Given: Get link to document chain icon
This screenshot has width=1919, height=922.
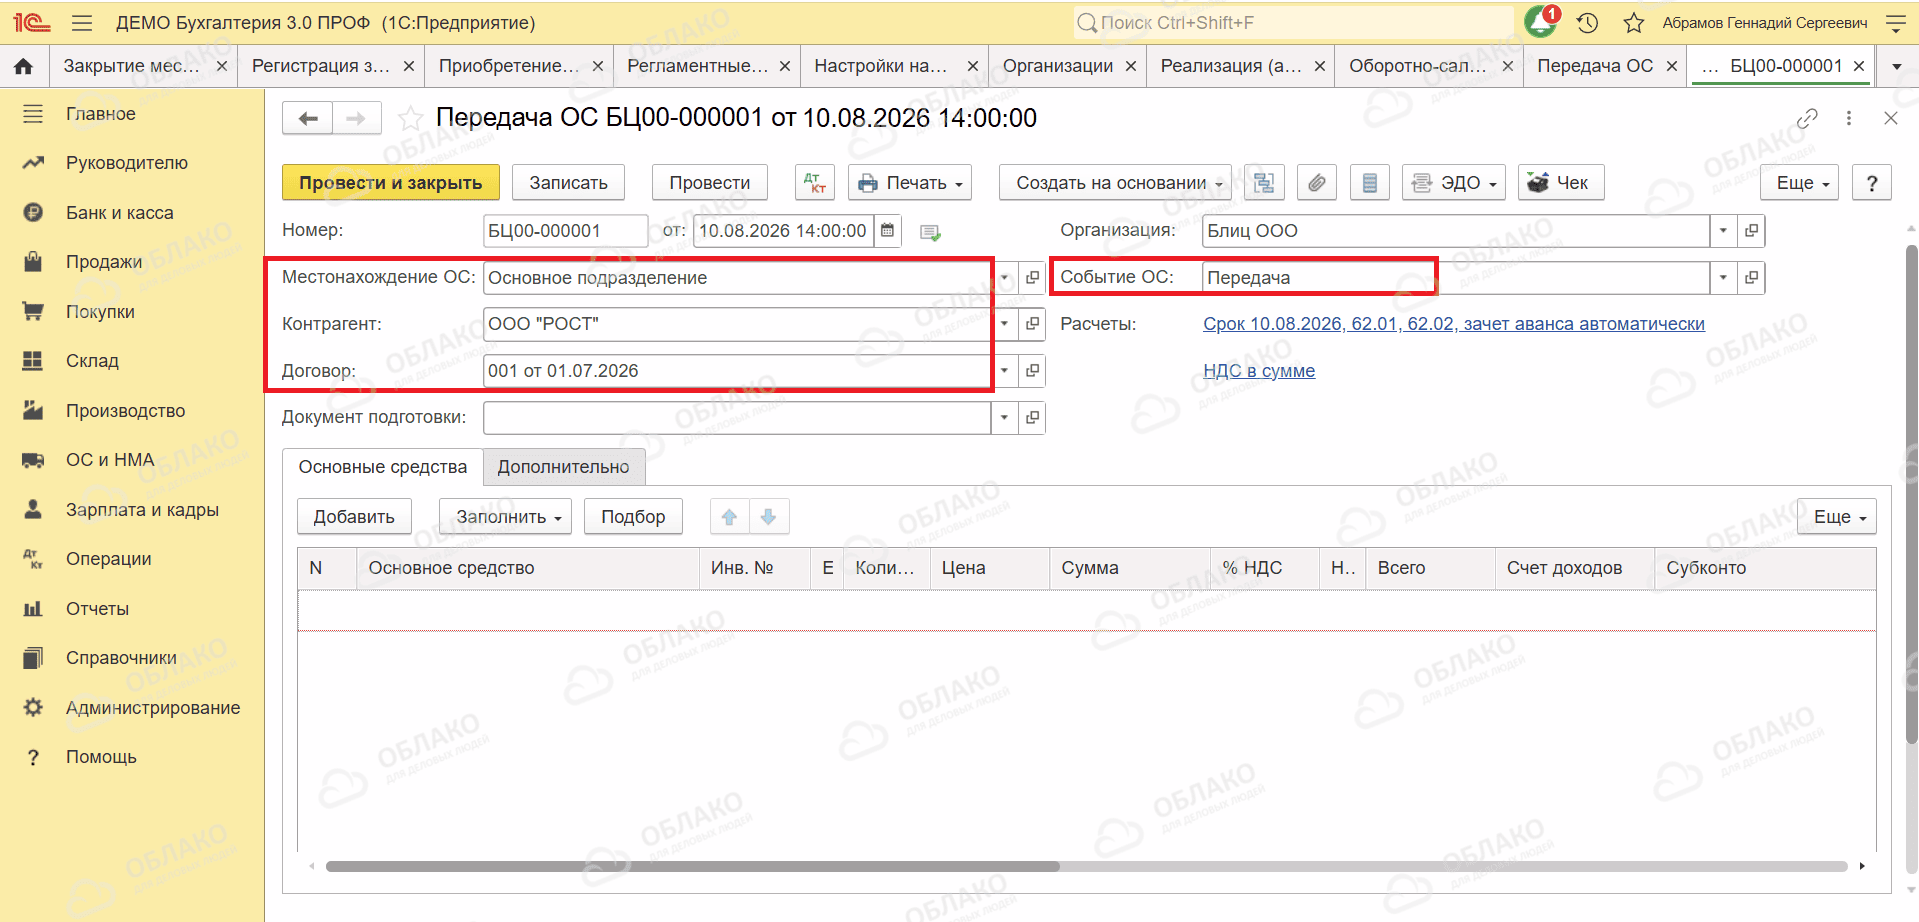Looking at the screenshot, I should pyautogui.click(x=1807, y=119).
